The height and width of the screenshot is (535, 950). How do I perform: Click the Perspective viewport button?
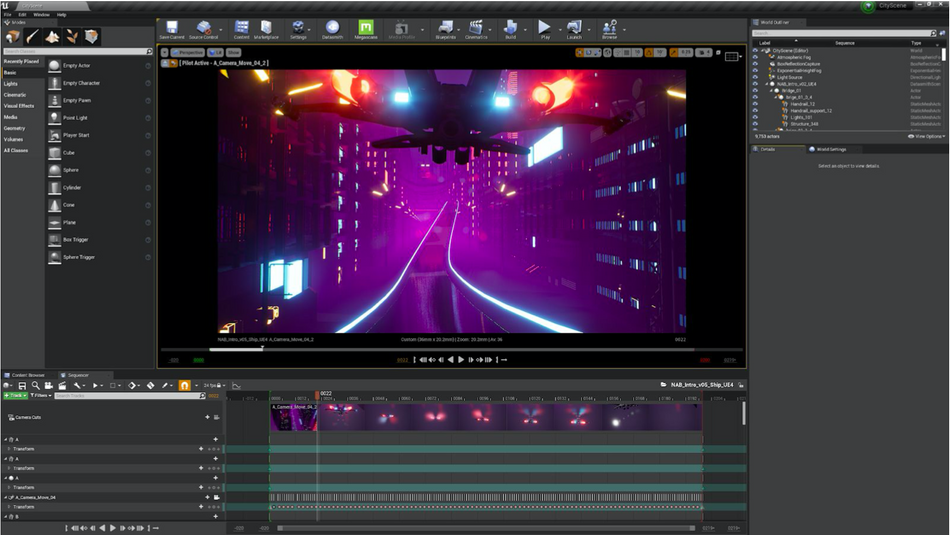(188, 53)
